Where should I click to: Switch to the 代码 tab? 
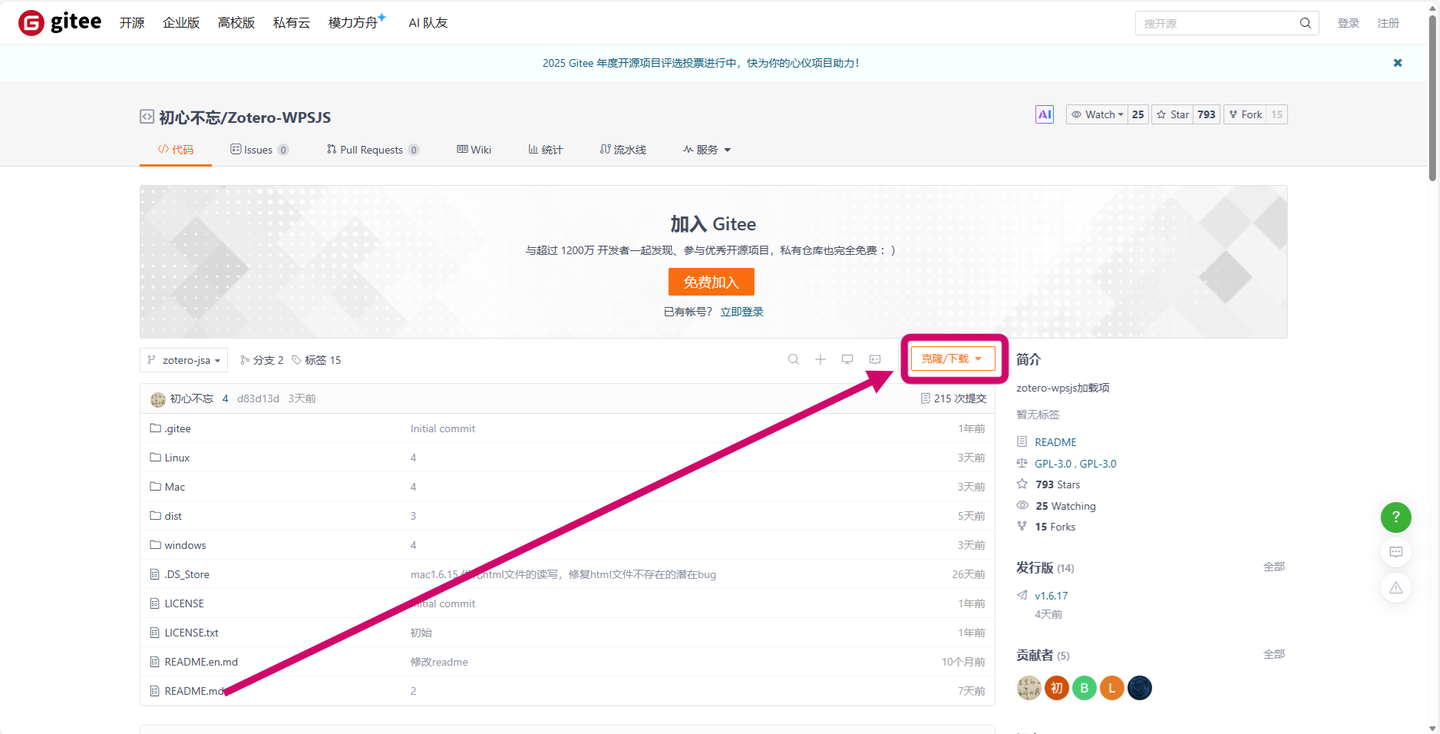(176, 150)
